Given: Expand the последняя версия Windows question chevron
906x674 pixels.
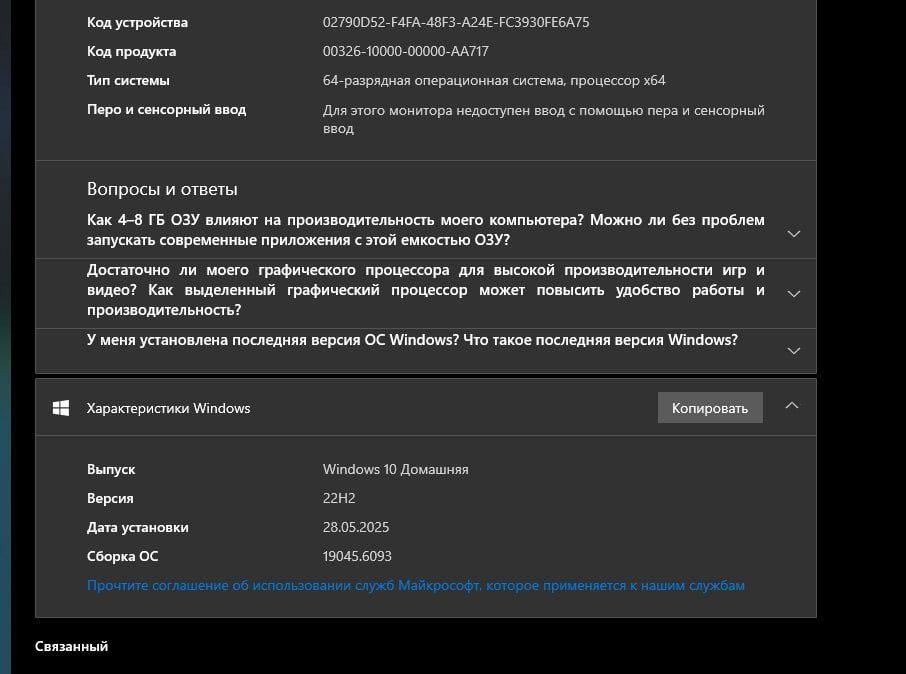Looking at the screenshot, I should 793,351.
